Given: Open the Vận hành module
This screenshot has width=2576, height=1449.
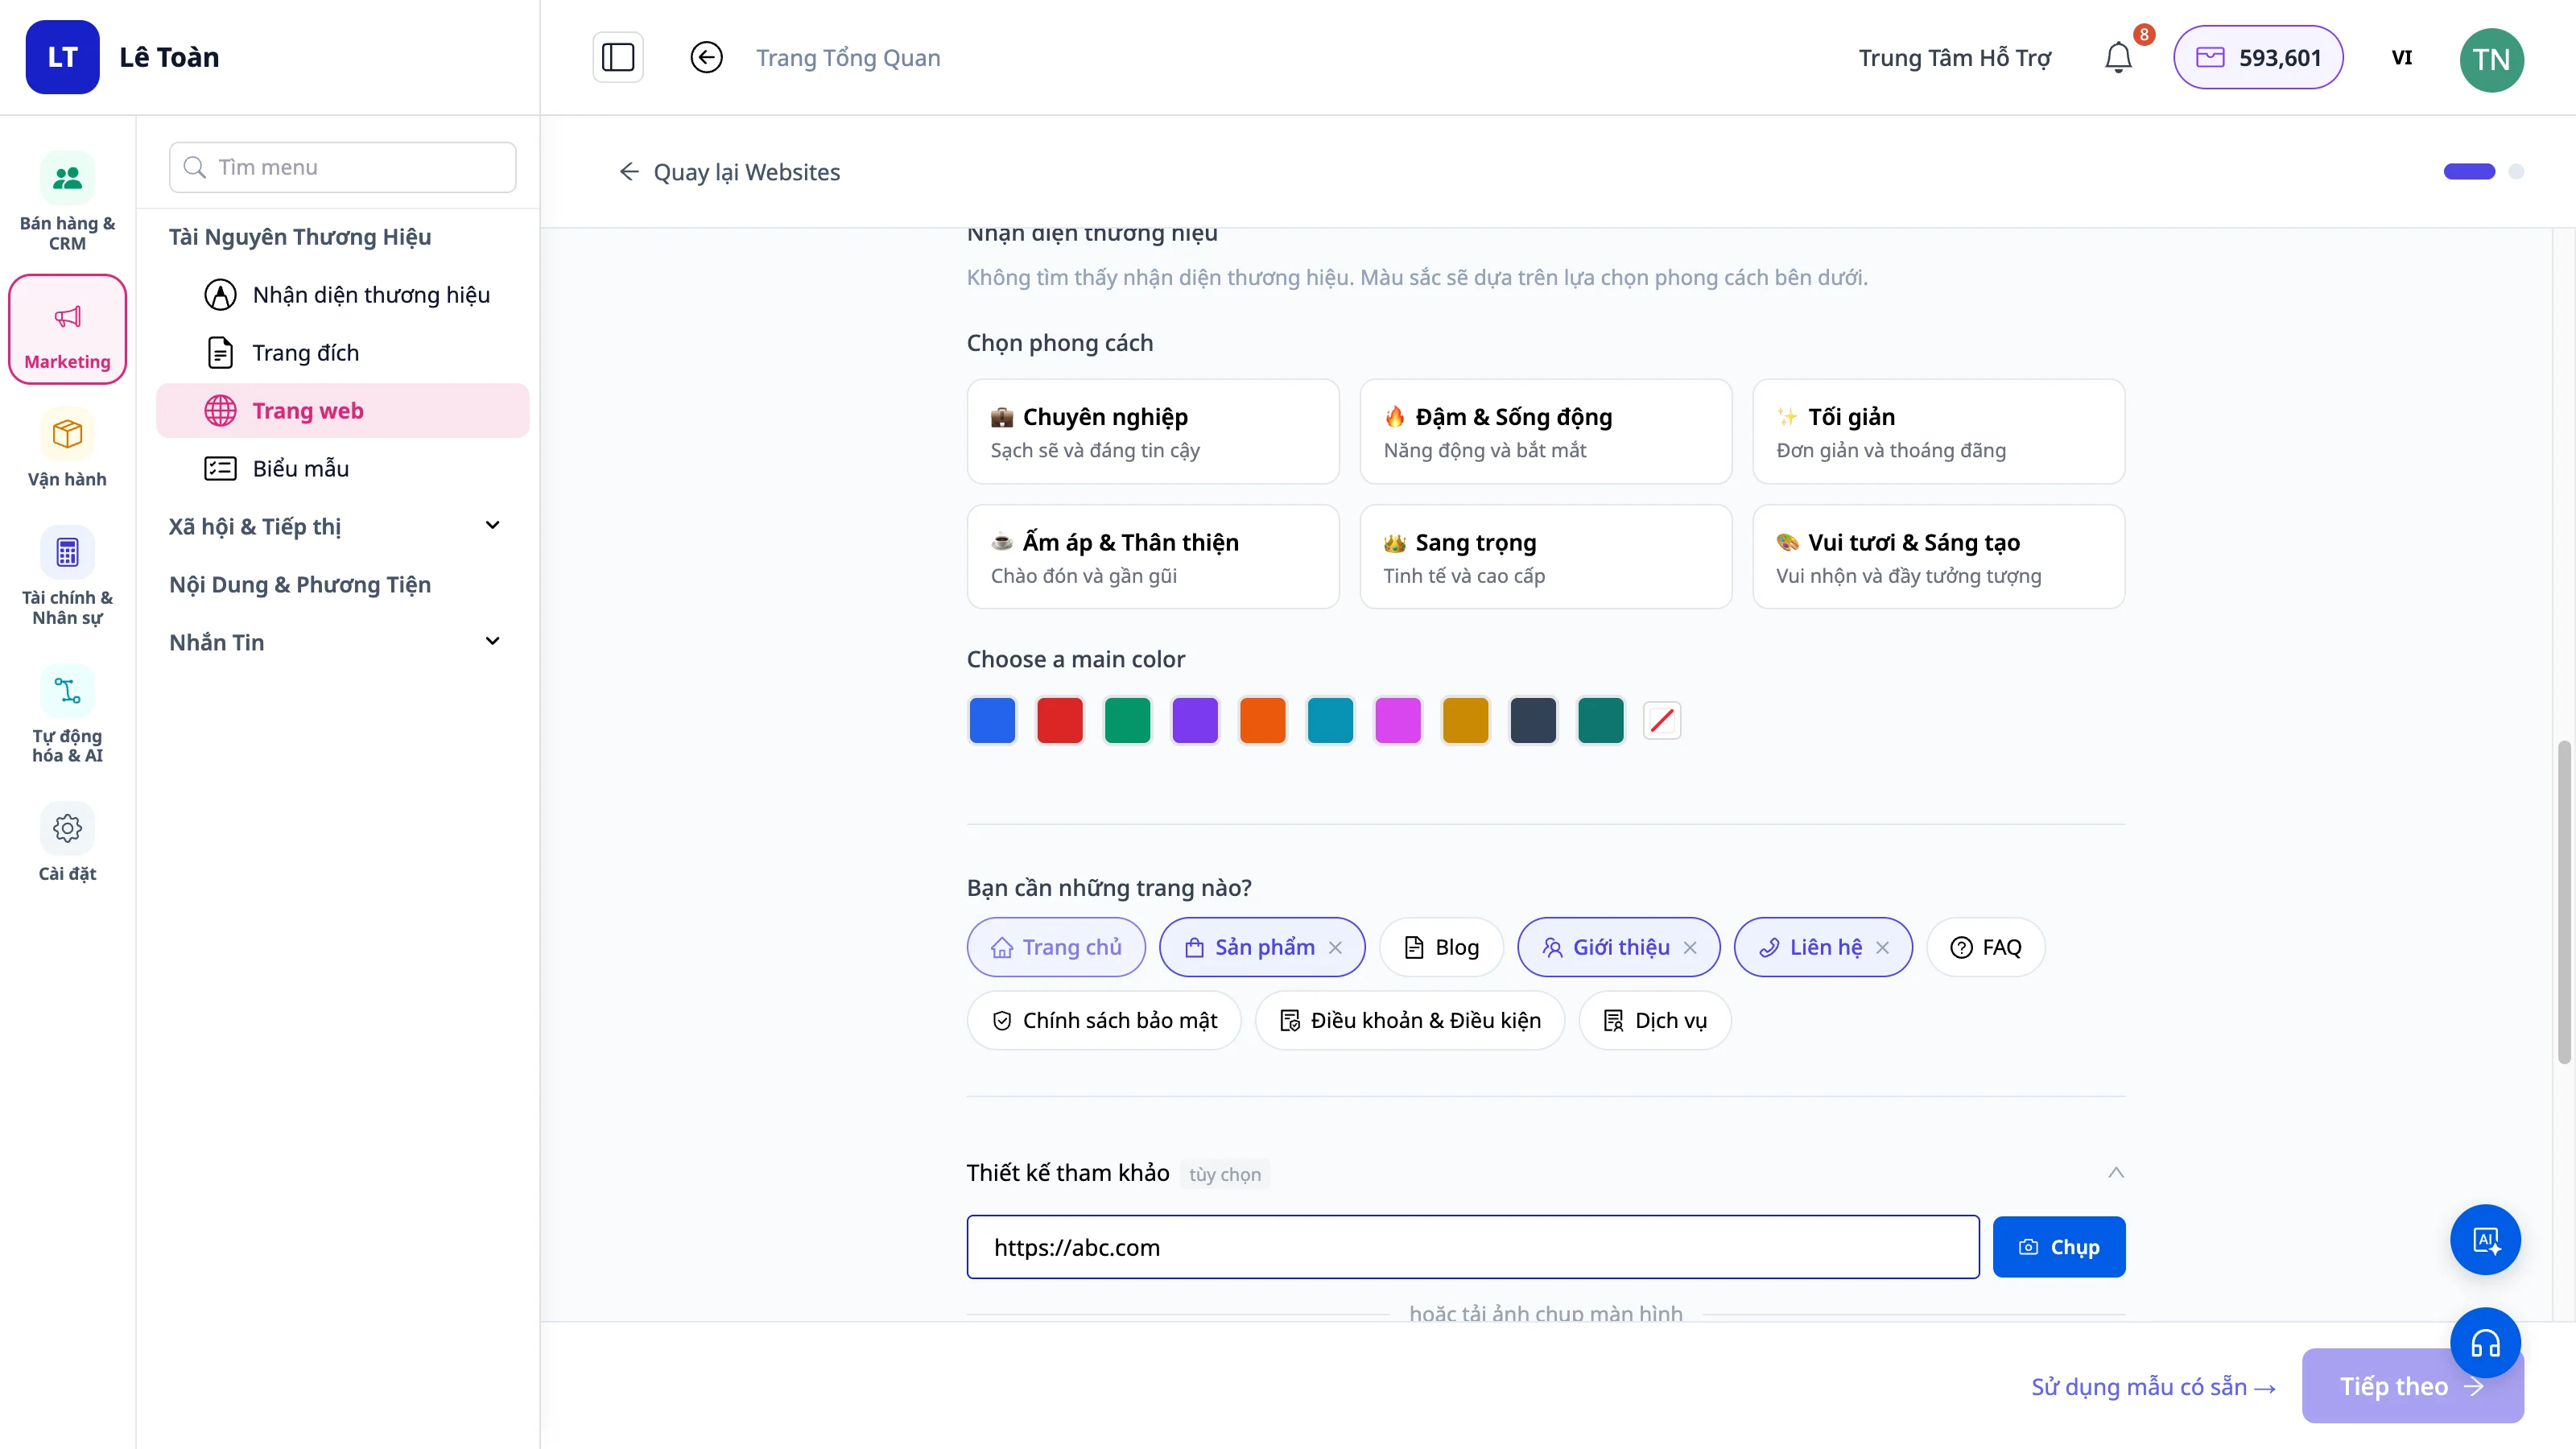Looking at the screenshot, I should pos(67,449).
